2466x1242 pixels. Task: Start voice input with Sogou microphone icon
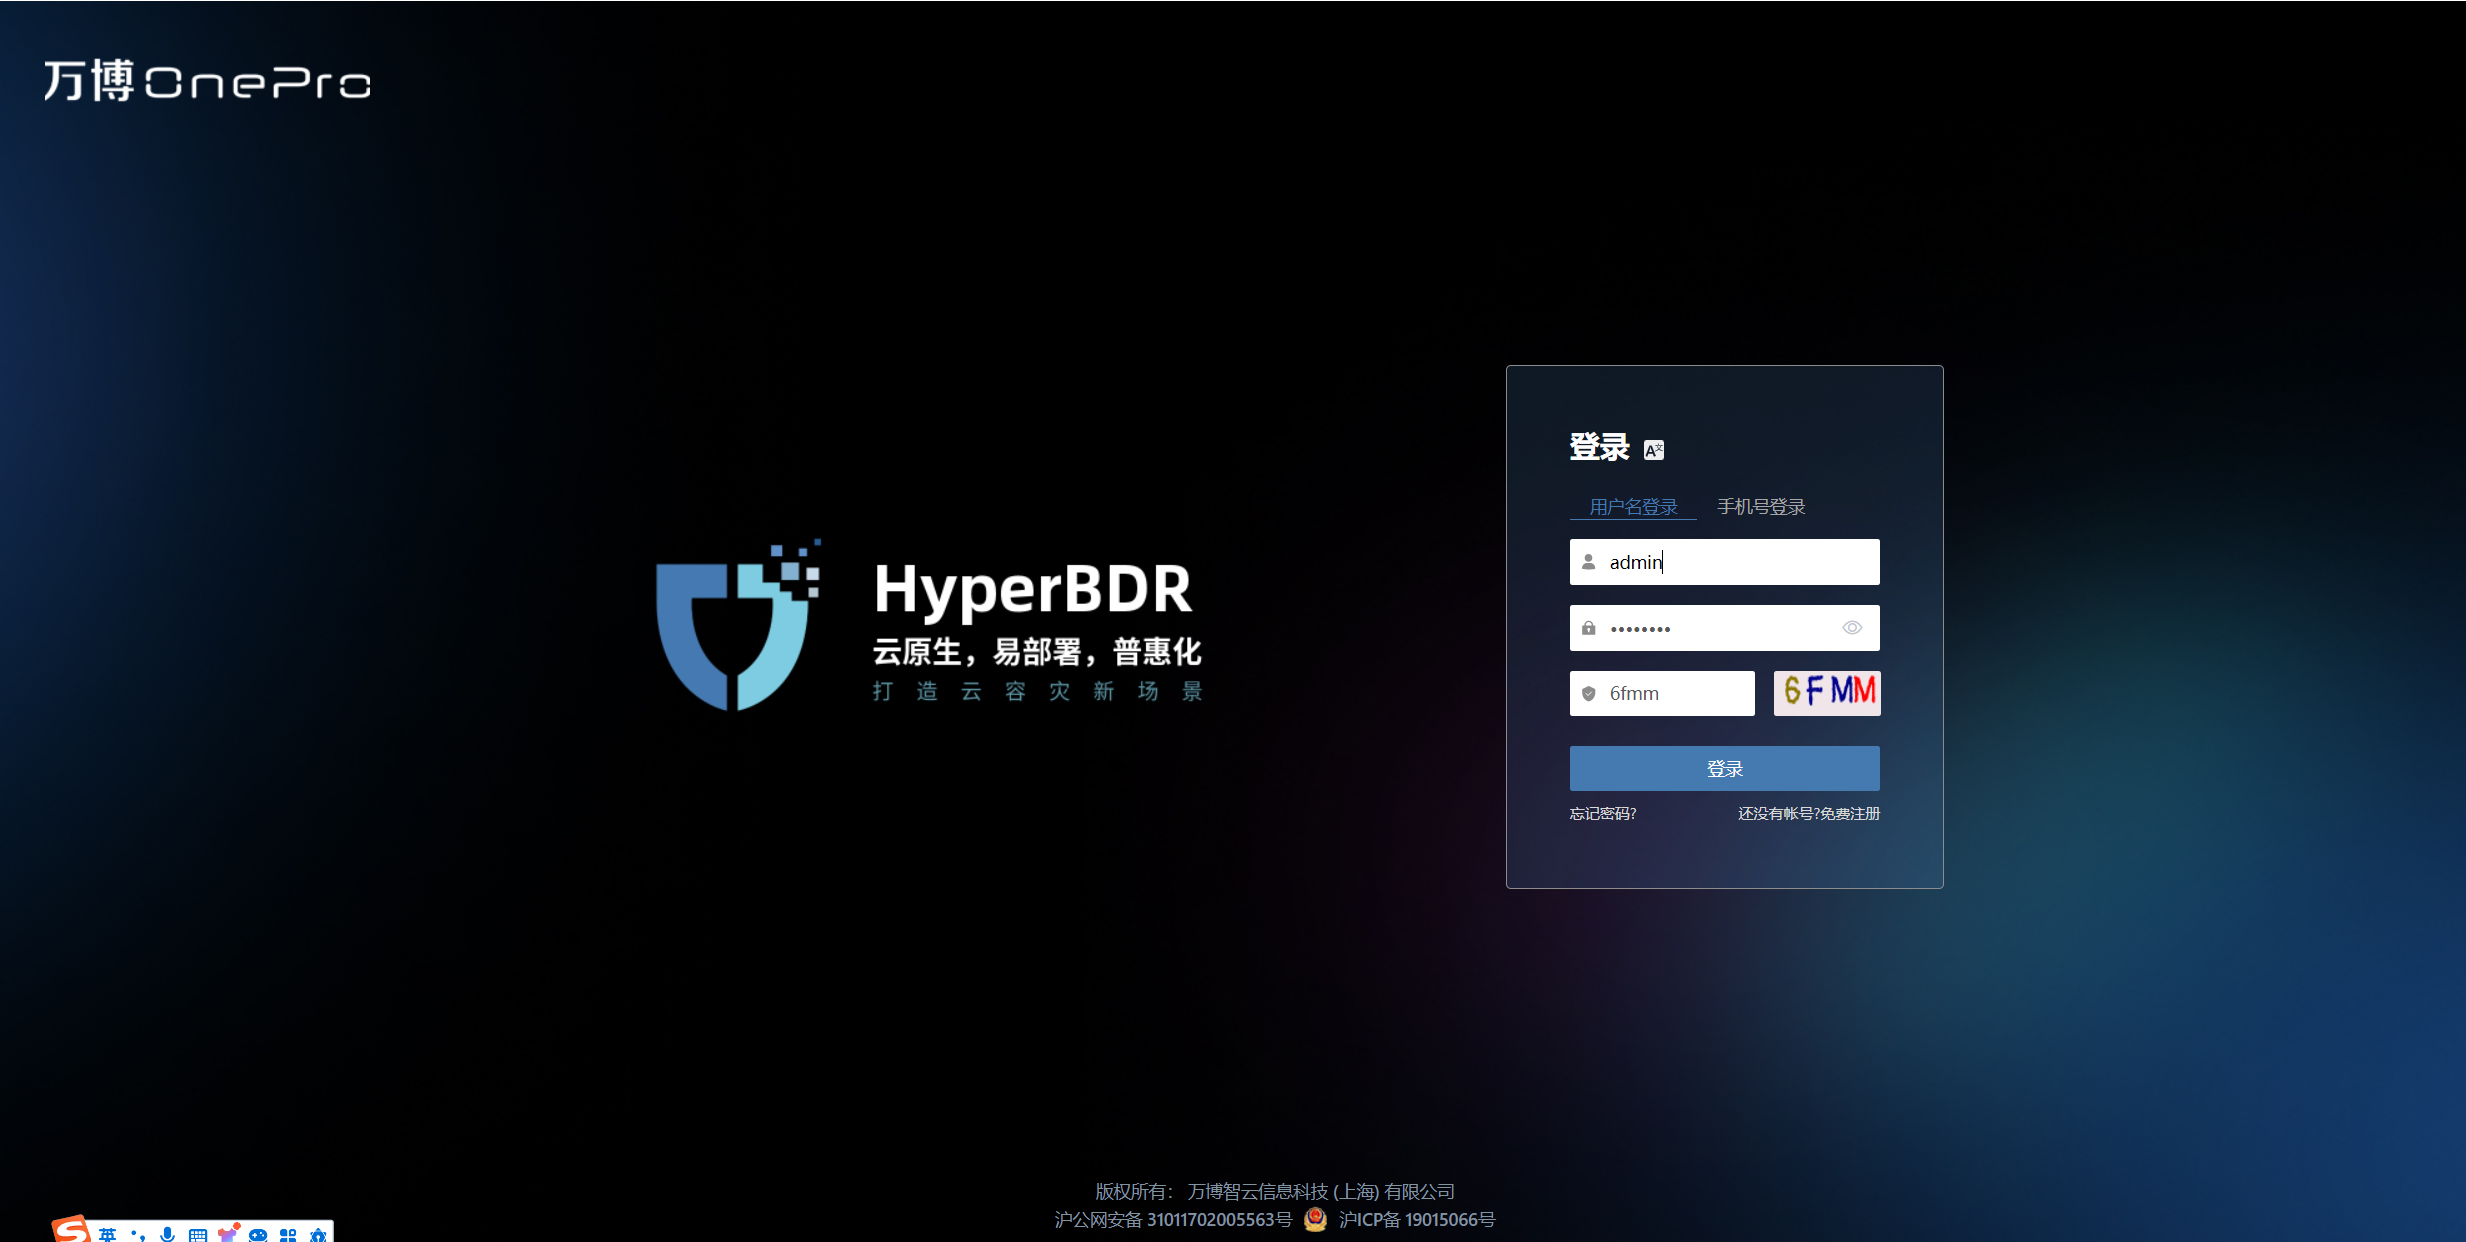tap(167, 1234)
